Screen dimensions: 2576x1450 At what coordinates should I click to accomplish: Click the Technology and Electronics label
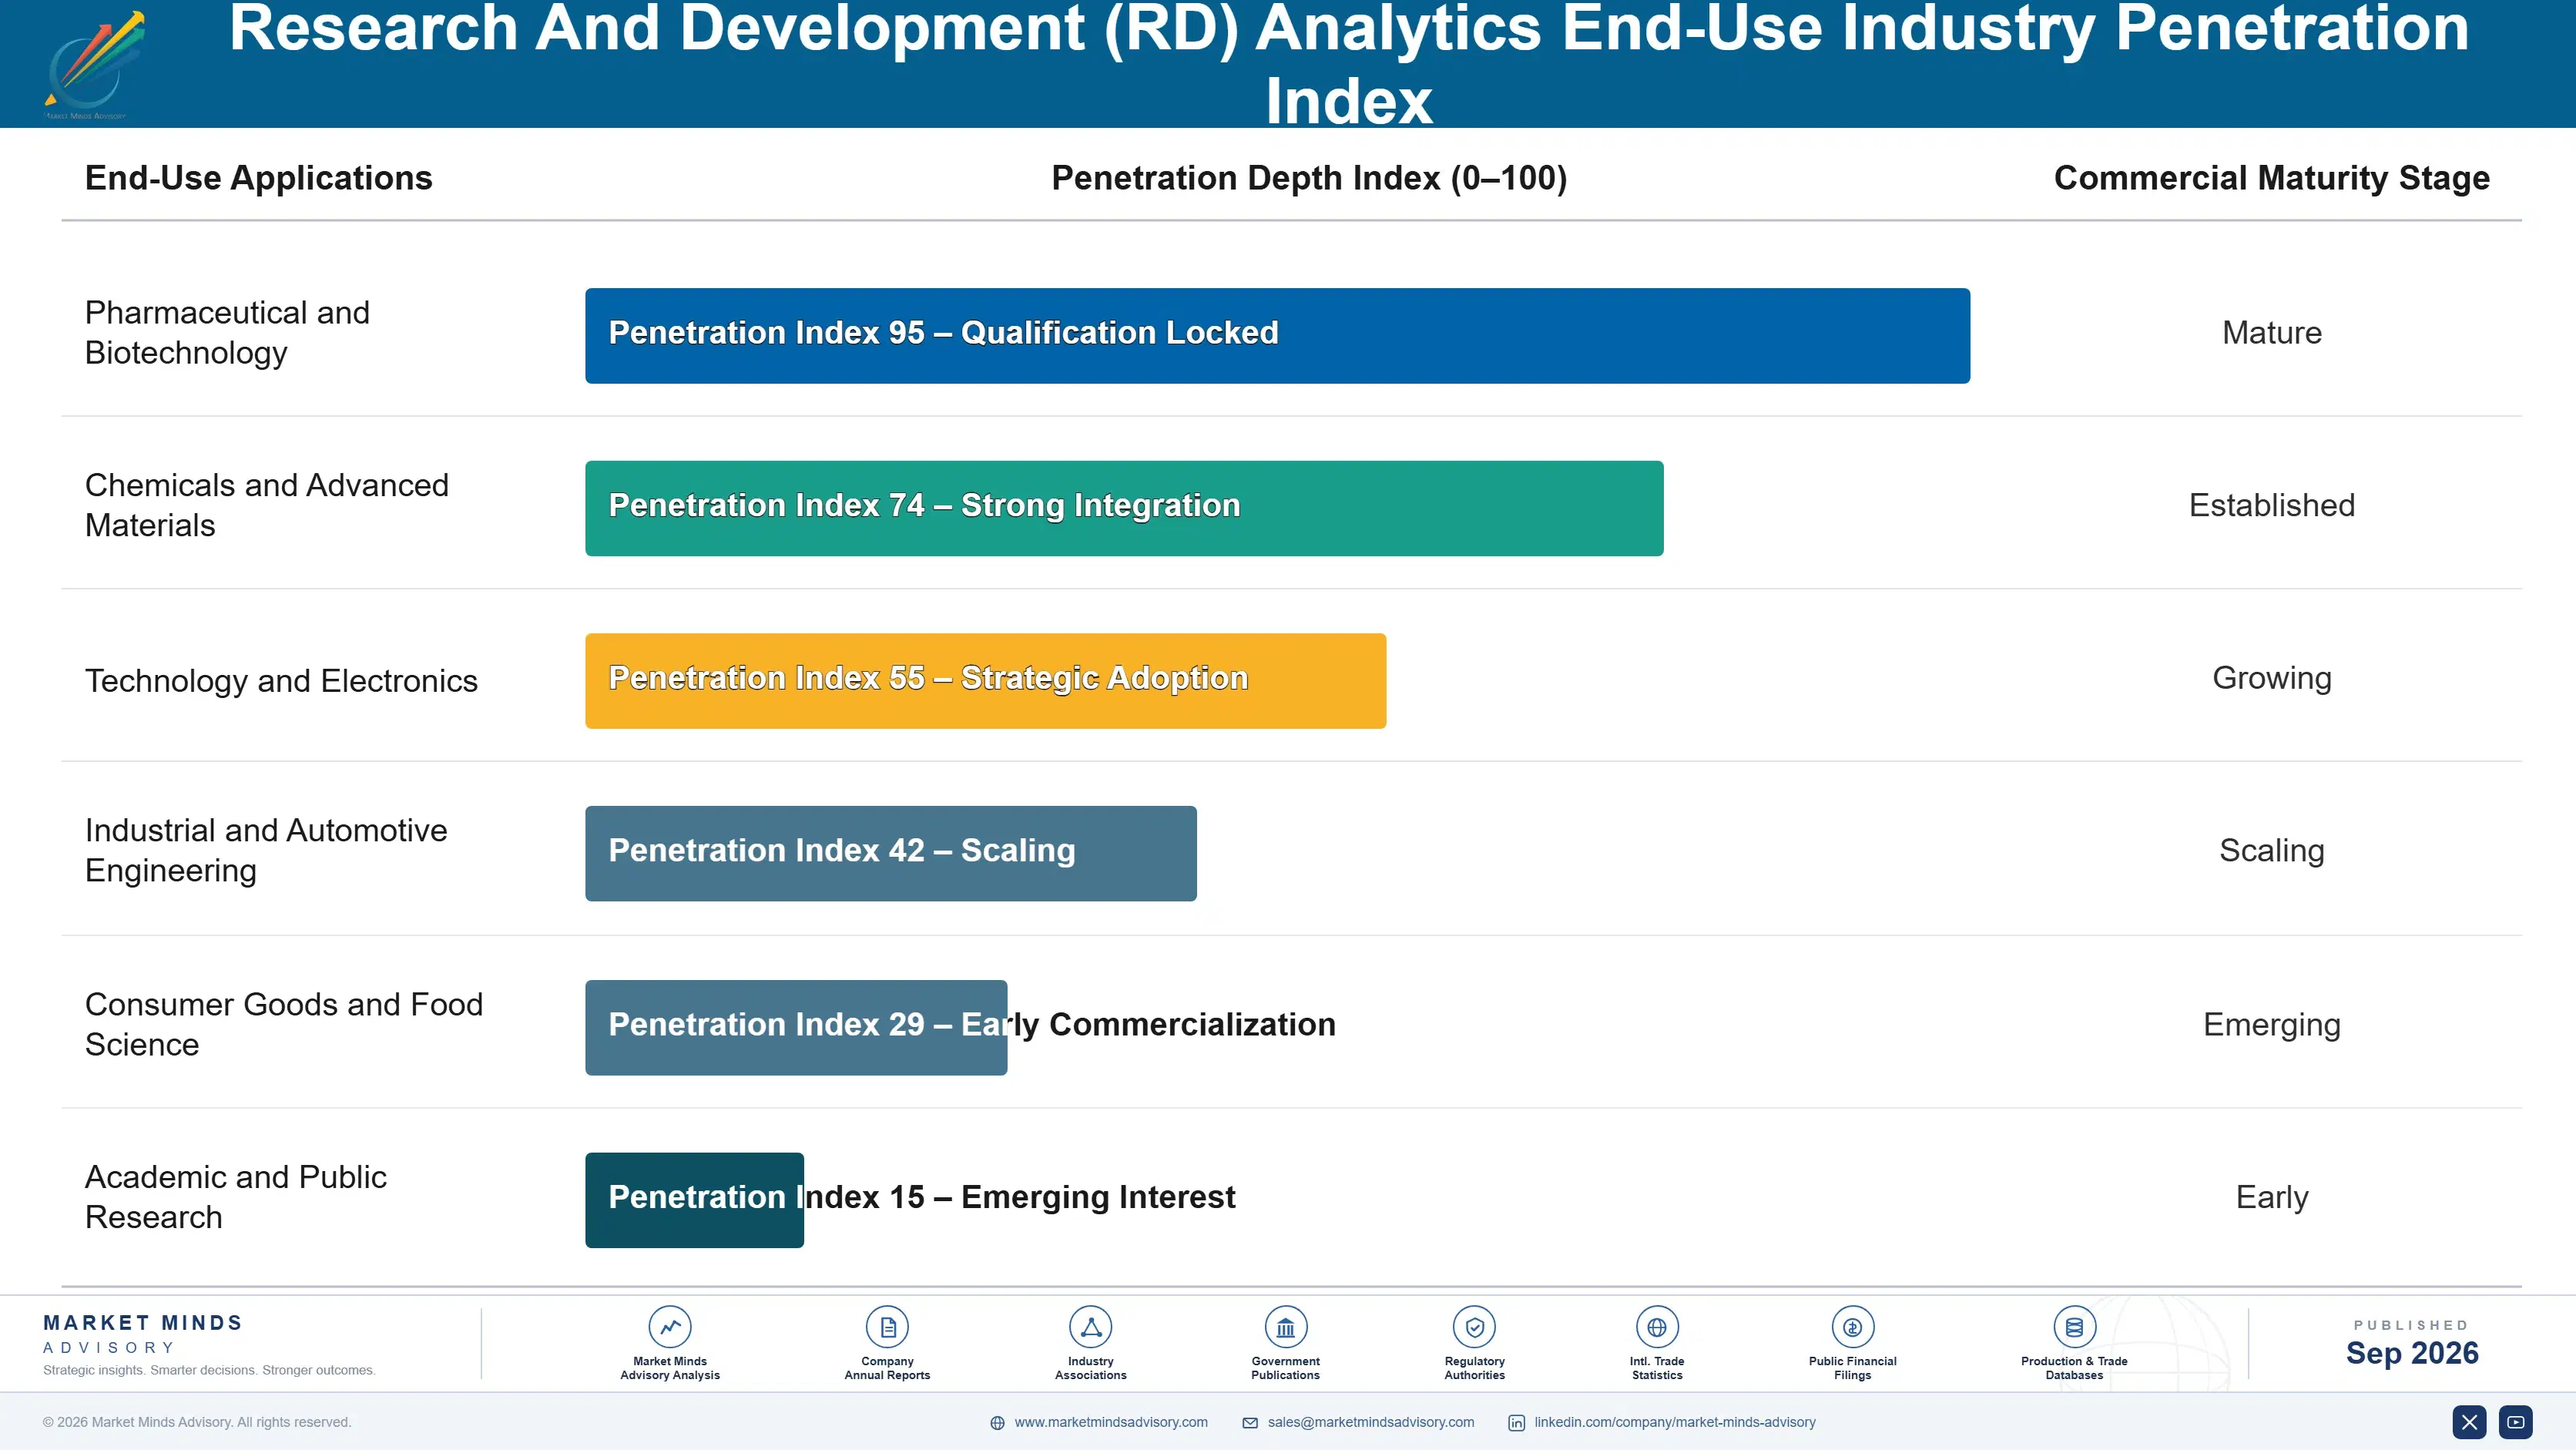tap(281, 680)
